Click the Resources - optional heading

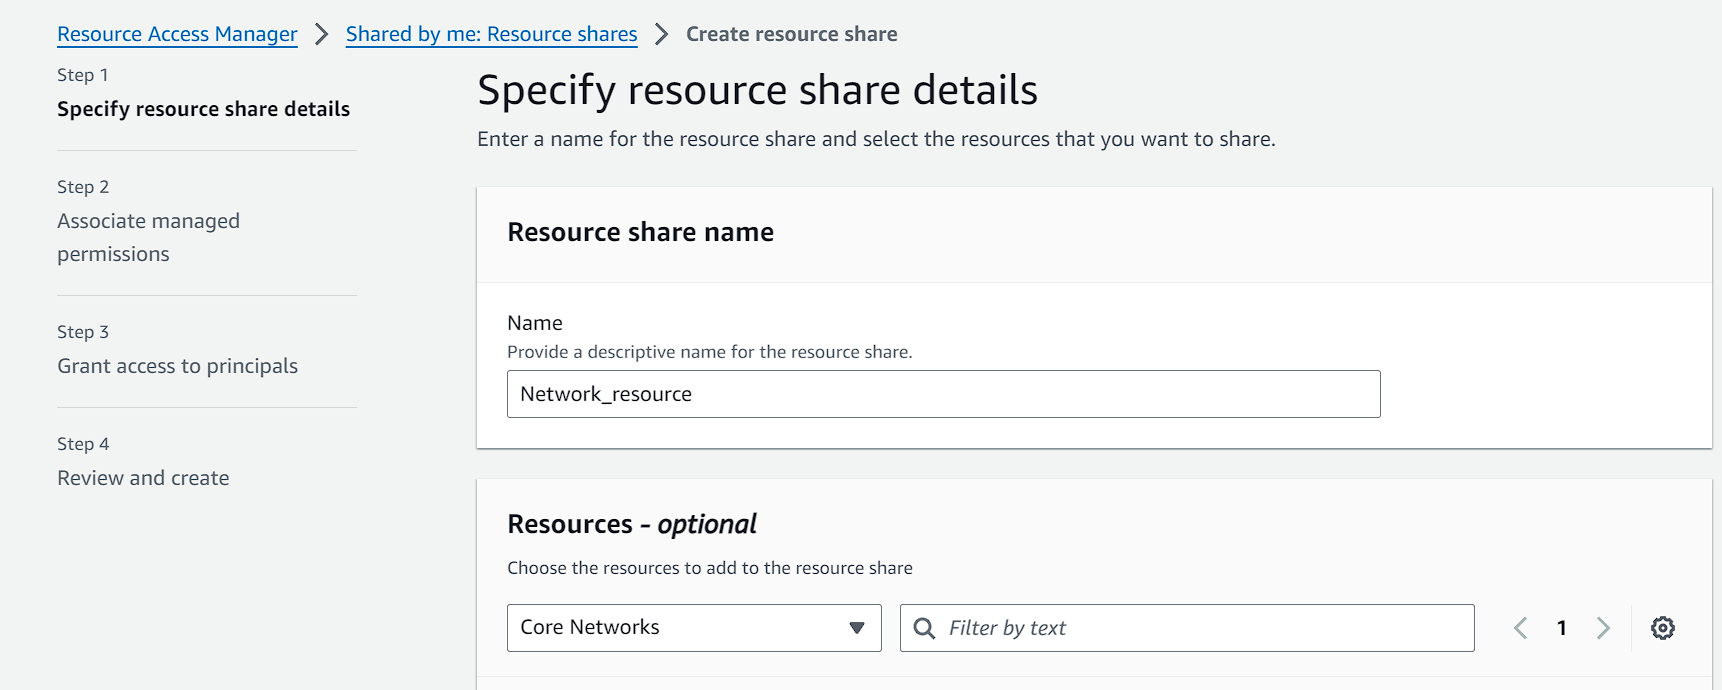[x=631, y=524]
